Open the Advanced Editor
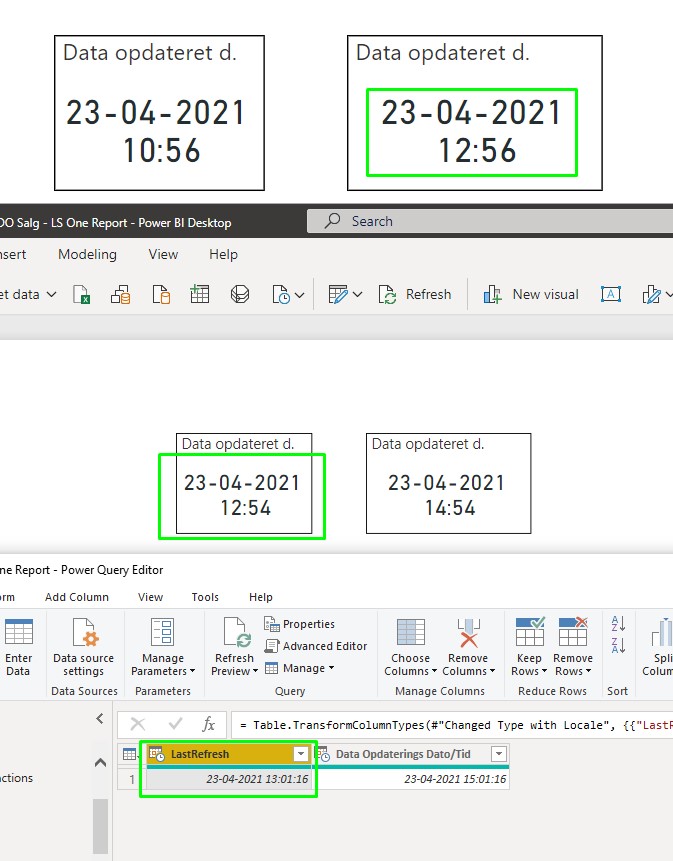 pyautogui.click(x=316, y=646)
